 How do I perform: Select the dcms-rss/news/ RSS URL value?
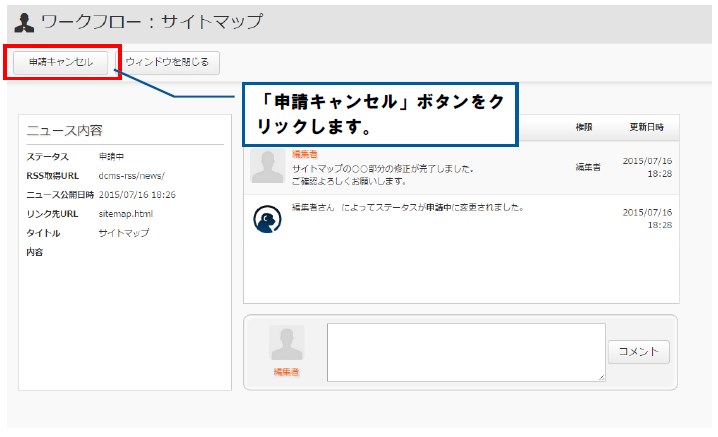click(x=131, y=176)
